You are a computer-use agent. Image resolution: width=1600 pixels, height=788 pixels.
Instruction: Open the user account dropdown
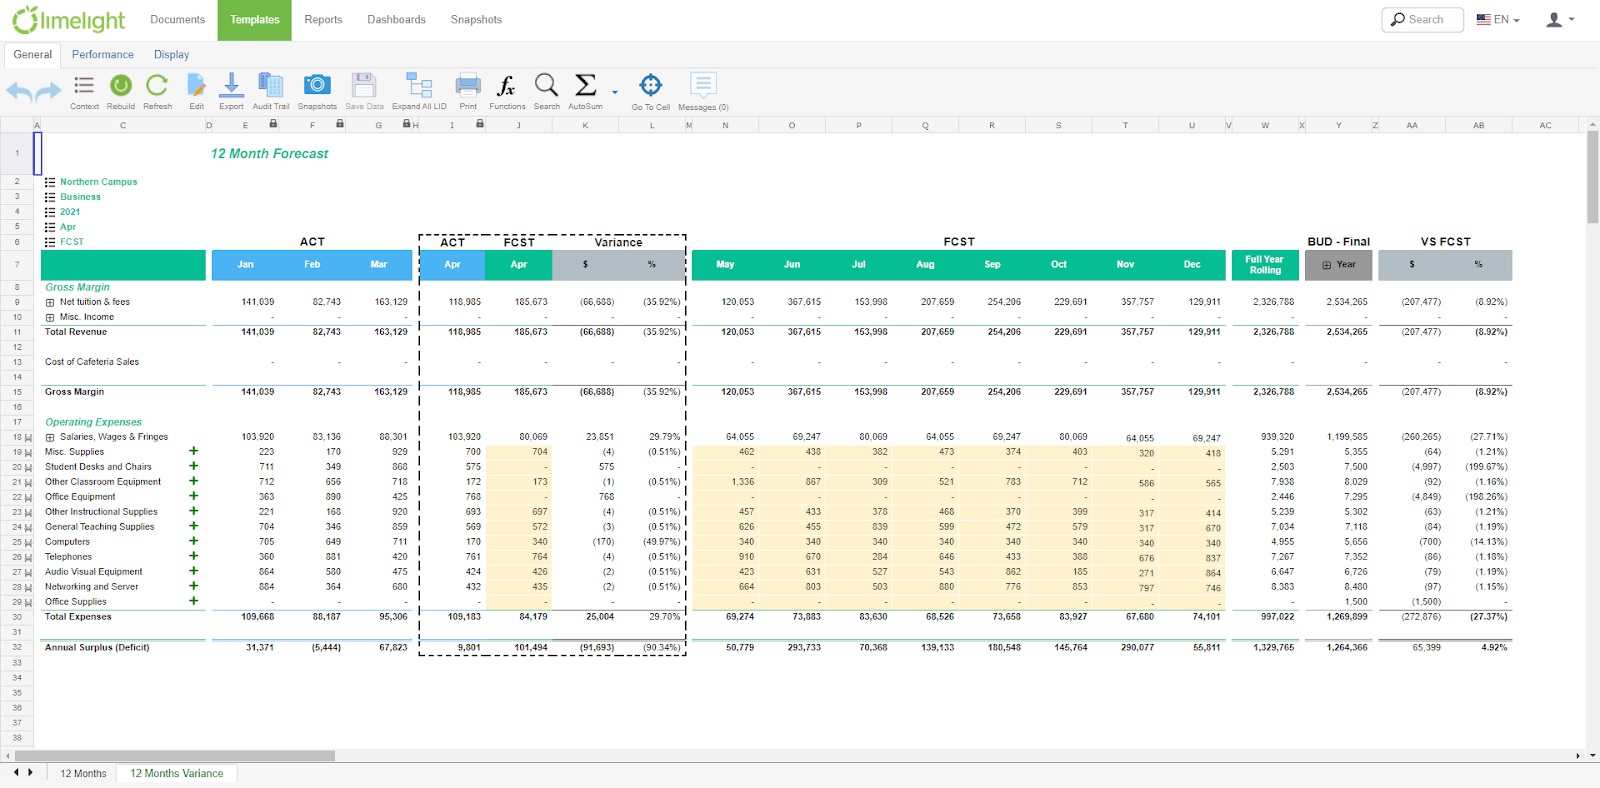tap(1560, 20)
